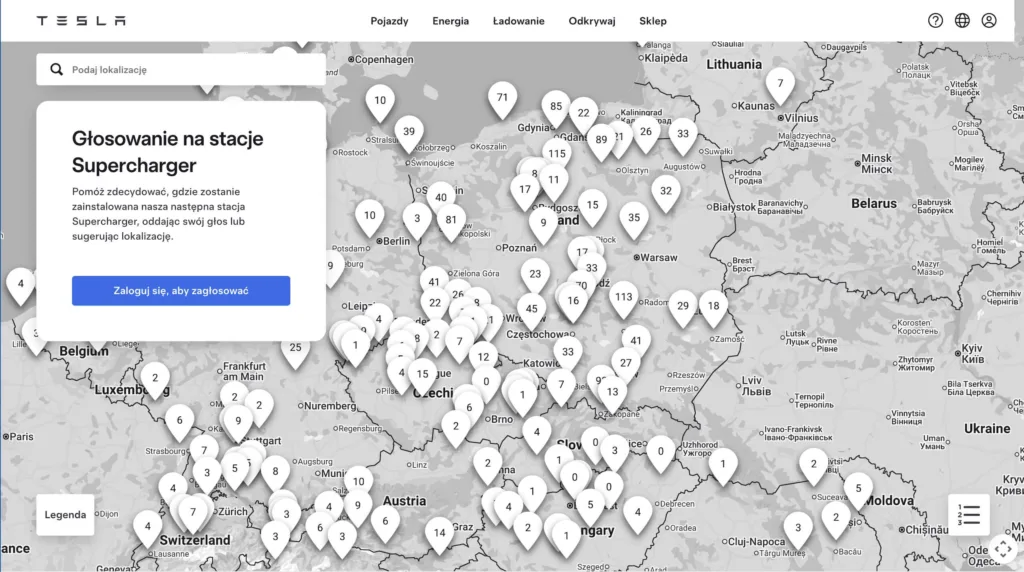Select the map pin numbered 12
This screenshot has height=572, width=1024.
(483, 360)
